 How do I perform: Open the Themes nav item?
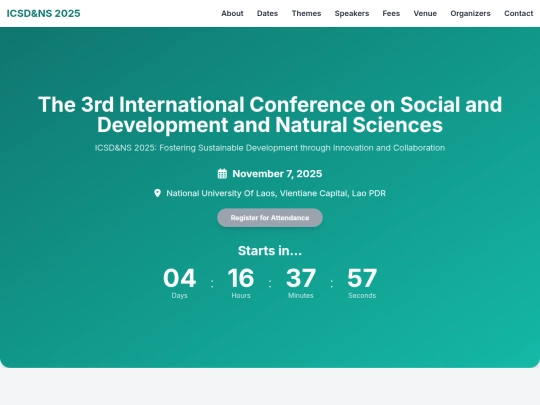(x=306, y=13)
